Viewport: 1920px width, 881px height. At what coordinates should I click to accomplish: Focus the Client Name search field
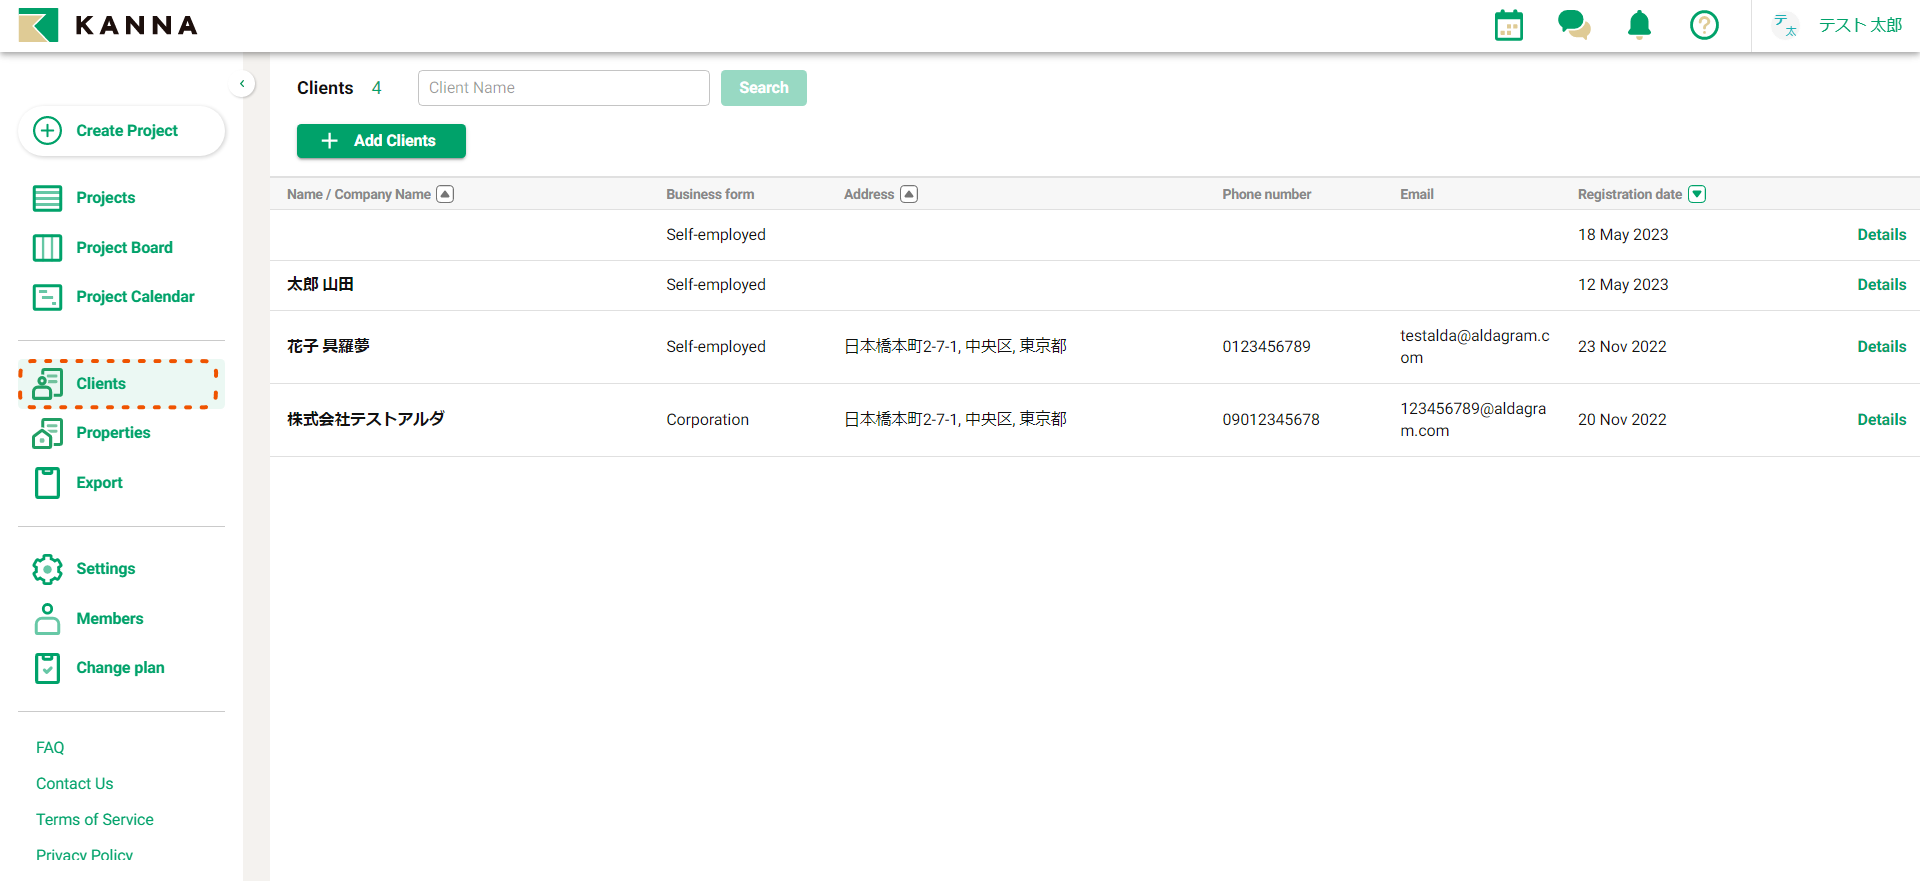pyautogui.click(x=563, y=88)
